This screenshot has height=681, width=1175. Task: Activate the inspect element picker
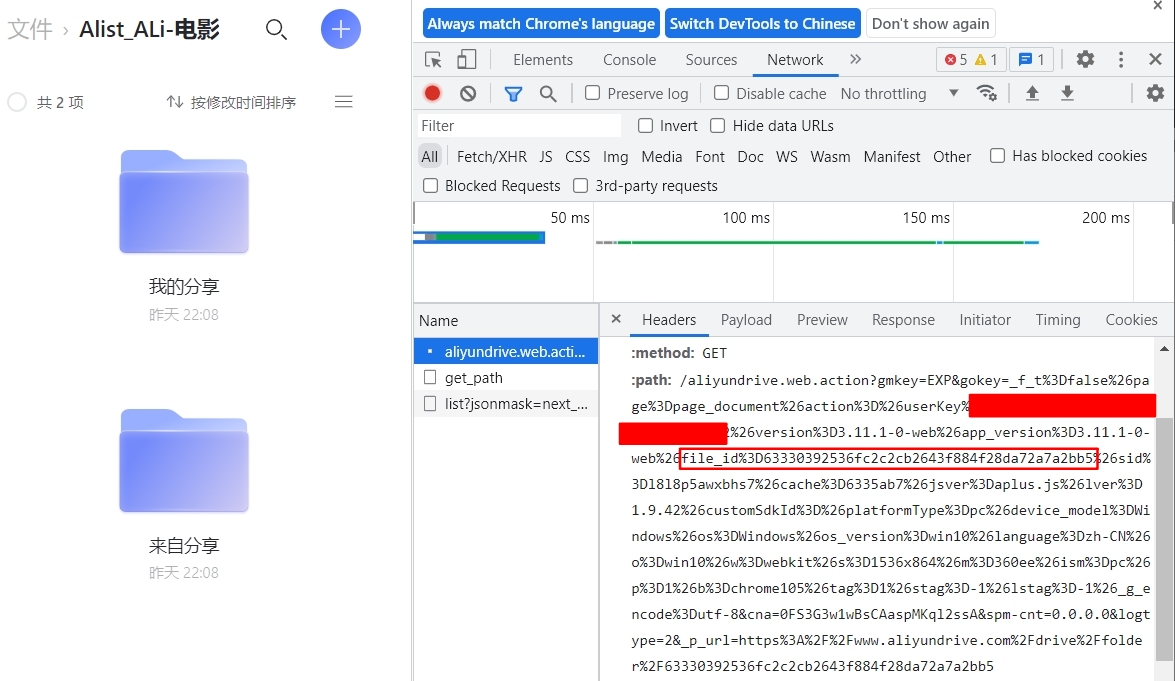click(x=433, y=60)
